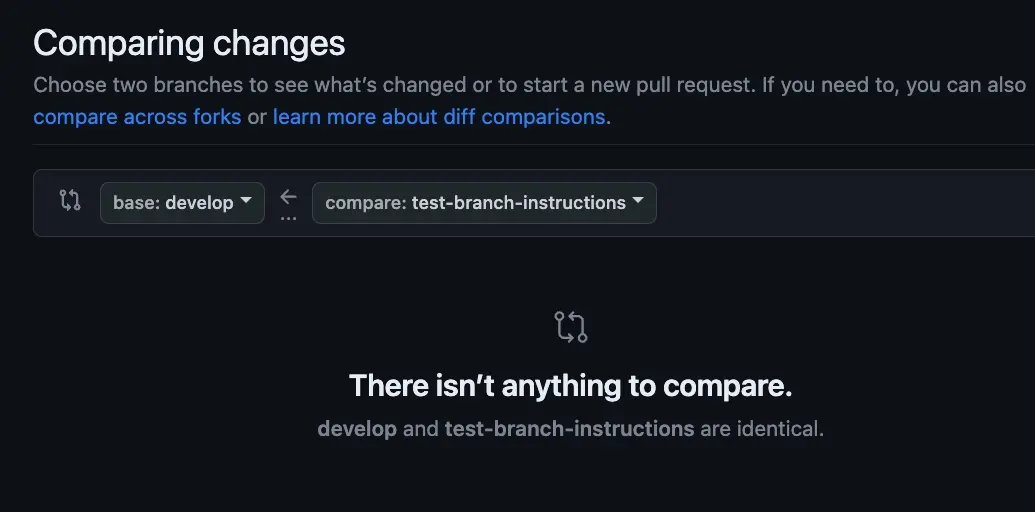The image size is (1035, 512).
Task: Expand the caret on the test-branch-instructions selector
Action: click(637, 202)
